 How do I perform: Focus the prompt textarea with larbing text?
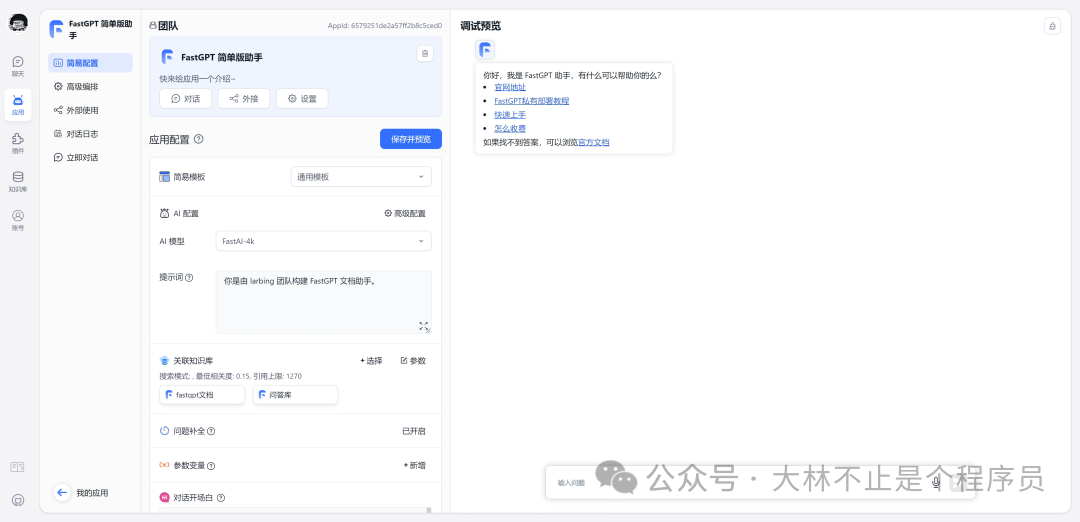(324, 302)
